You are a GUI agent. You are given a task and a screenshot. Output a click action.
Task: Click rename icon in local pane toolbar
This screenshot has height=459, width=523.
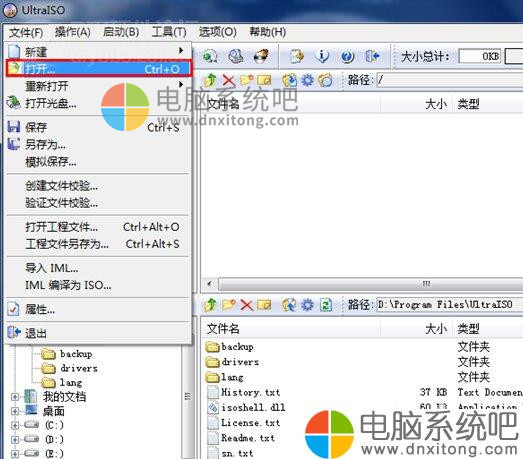tap(264, 305)
